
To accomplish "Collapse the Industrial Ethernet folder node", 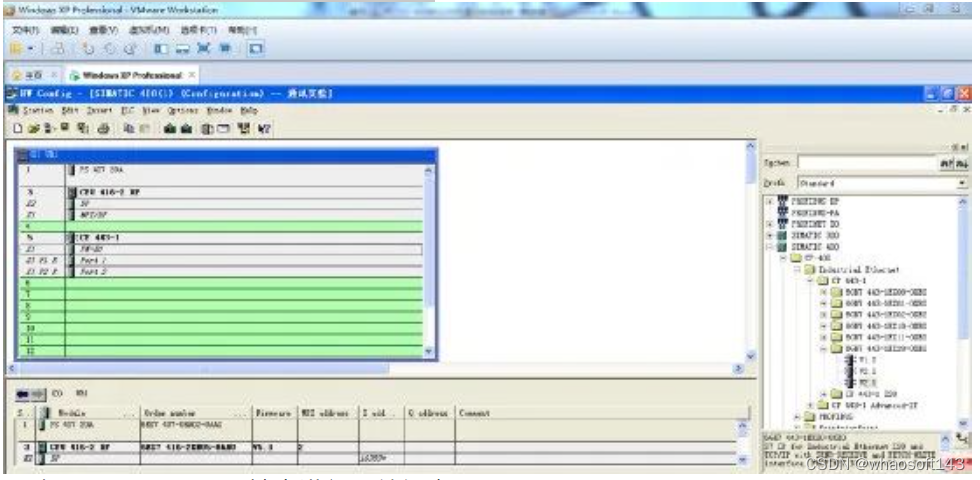I will coord(798,269).
